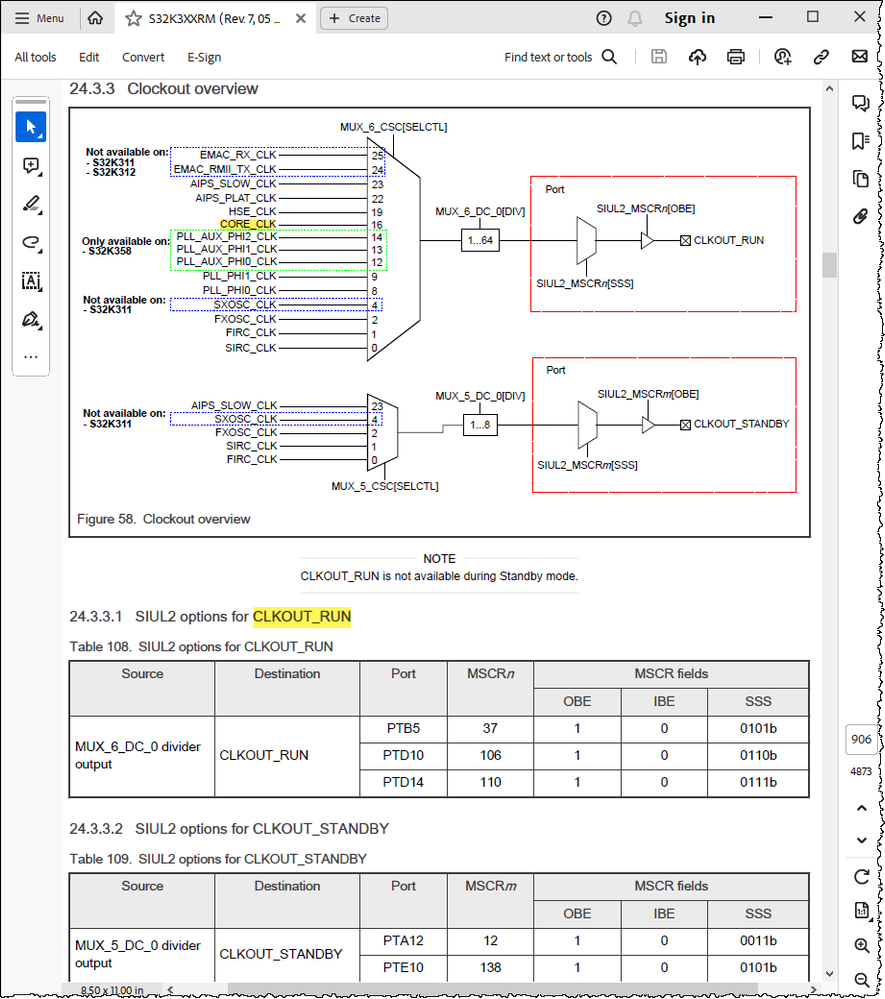Image resolution: width=885 pixels, height=999 pixels.
Task: Open page display settings icon
Action: [x=861, y=910]
